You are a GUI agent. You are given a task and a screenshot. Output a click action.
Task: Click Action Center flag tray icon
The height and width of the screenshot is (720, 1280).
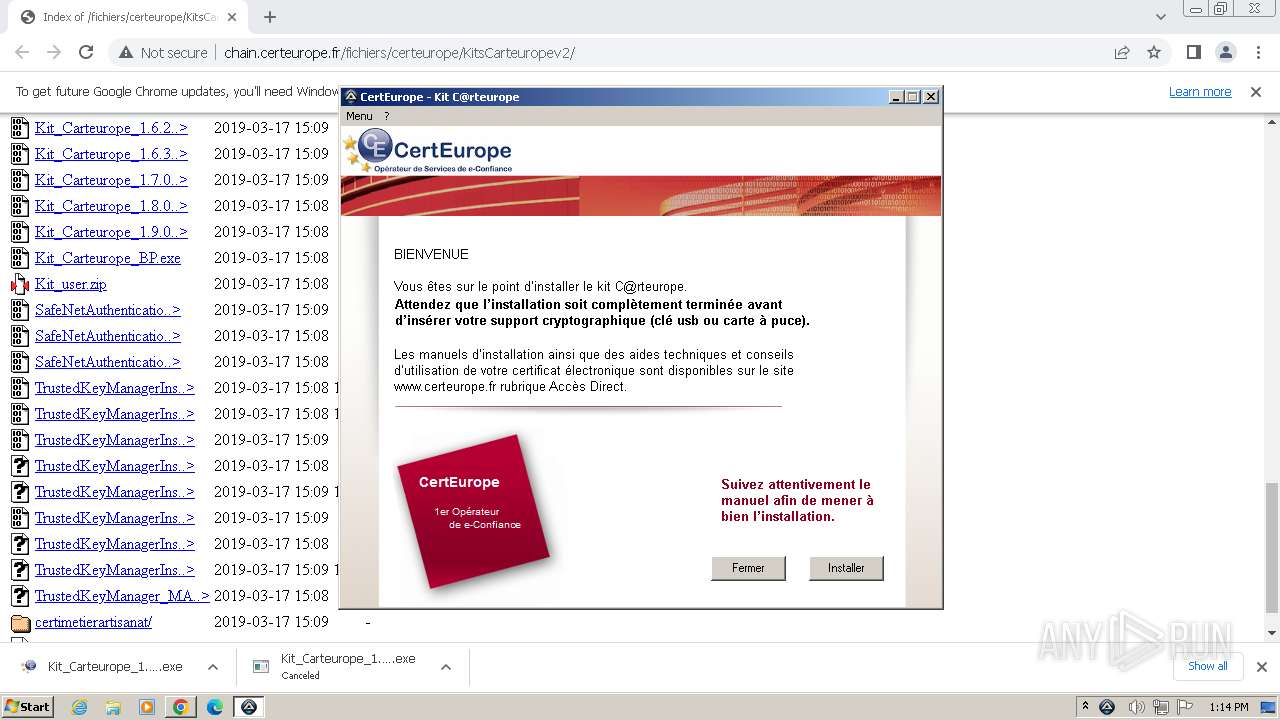[x=1185, y=707]
